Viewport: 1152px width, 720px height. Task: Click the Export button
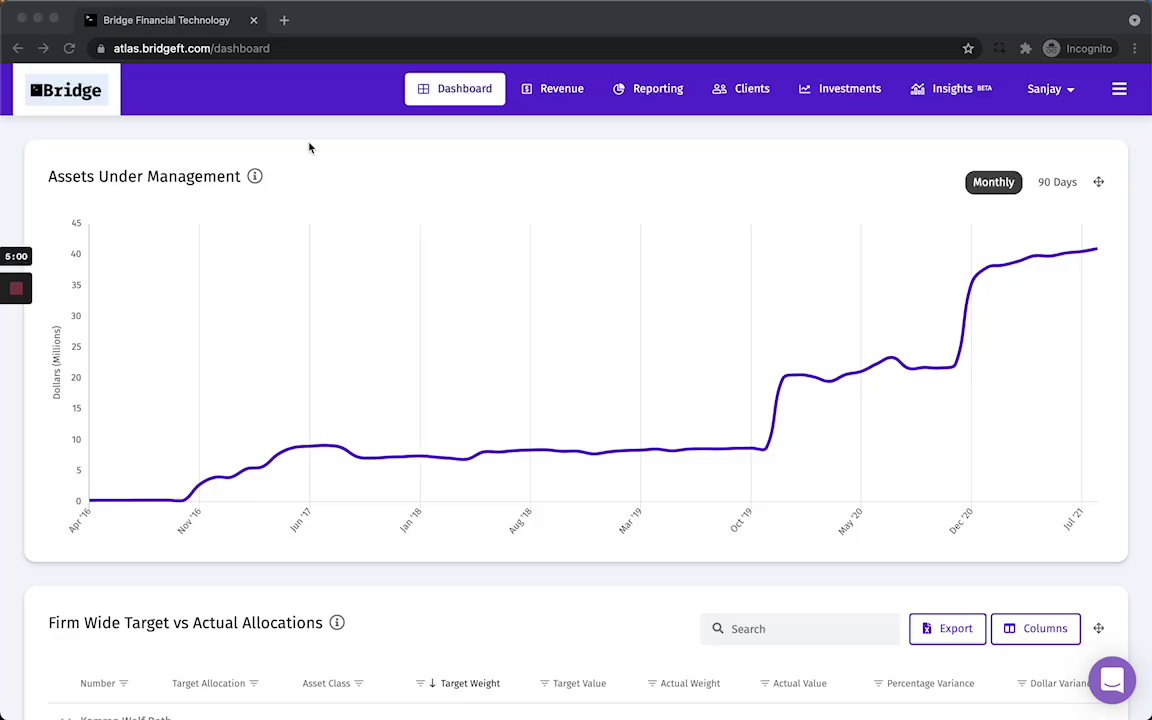coord(948,629)
